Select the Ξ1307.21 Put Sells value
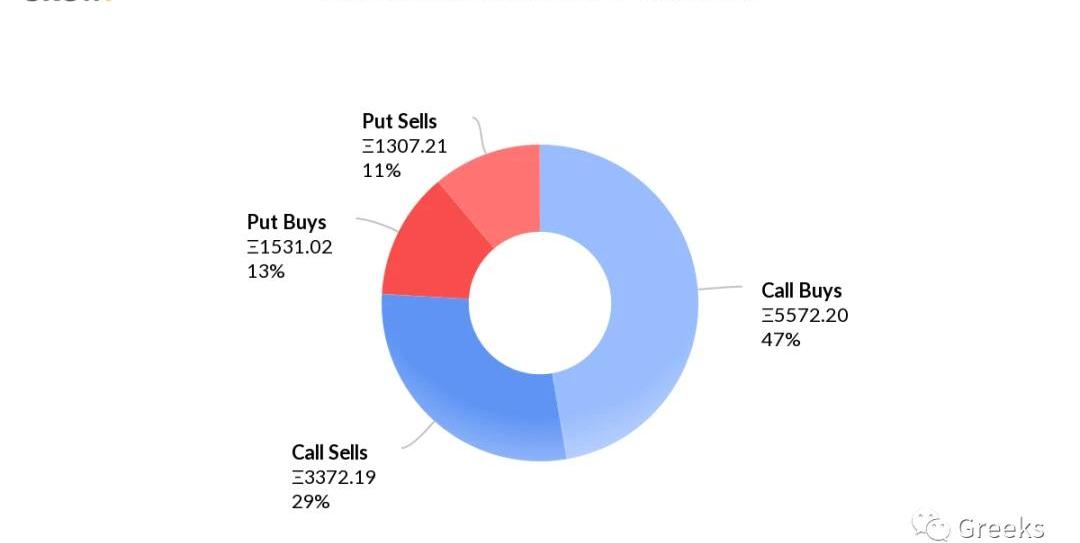Viewport: 1080px width, 543px height. (x=404, y=147)
